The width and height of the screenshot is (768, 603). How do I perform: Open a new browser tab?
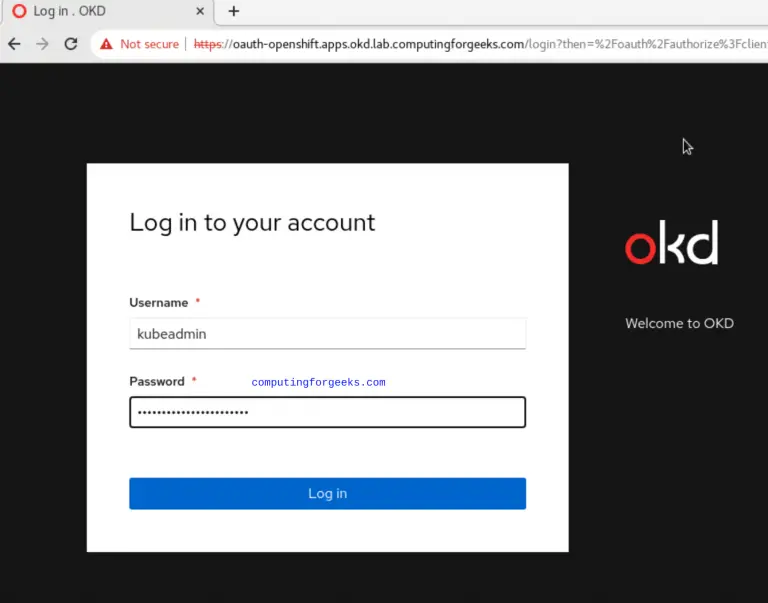coord(234,11)
